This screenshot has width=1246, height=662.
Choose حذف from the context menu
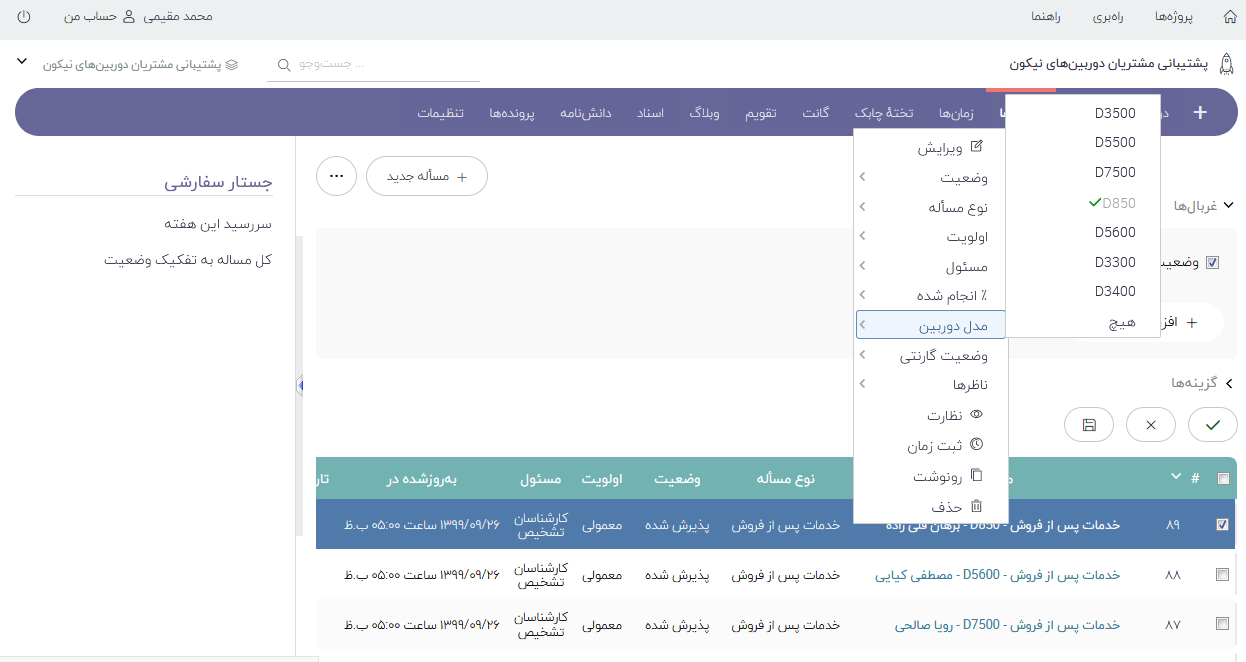pos(947,507)
